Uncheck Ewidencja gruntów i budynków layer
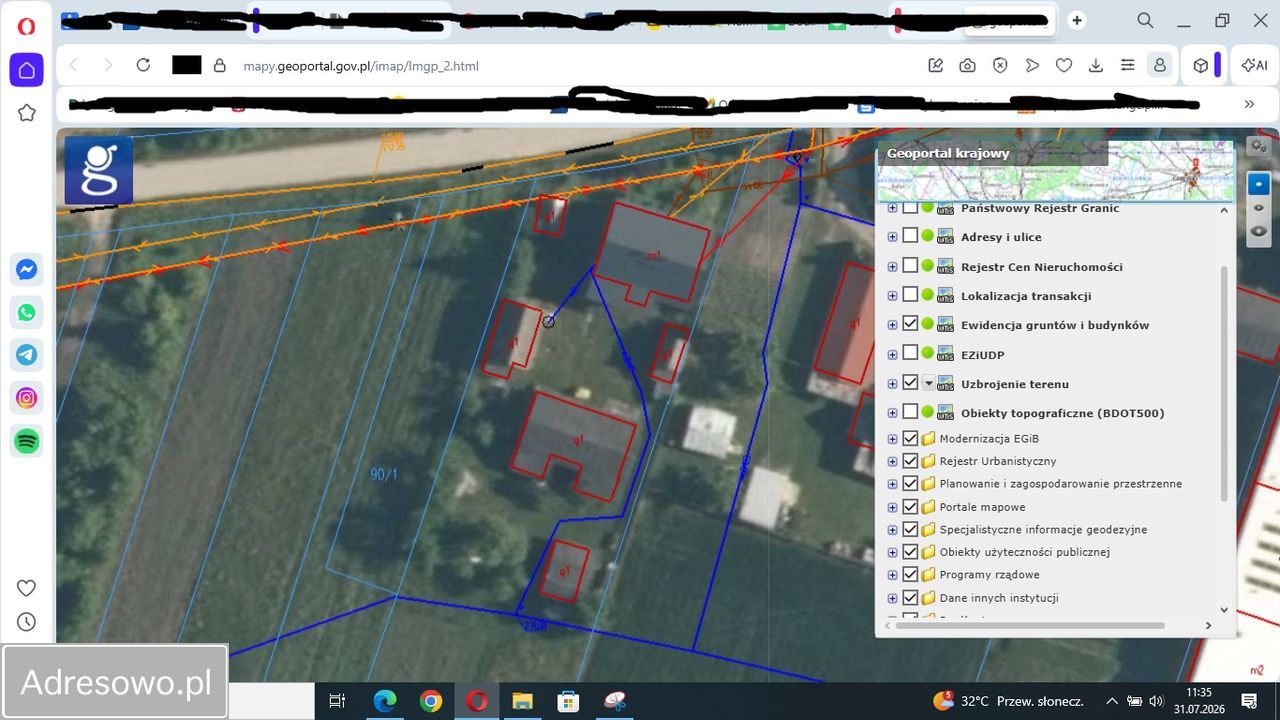 coord(910,324)
